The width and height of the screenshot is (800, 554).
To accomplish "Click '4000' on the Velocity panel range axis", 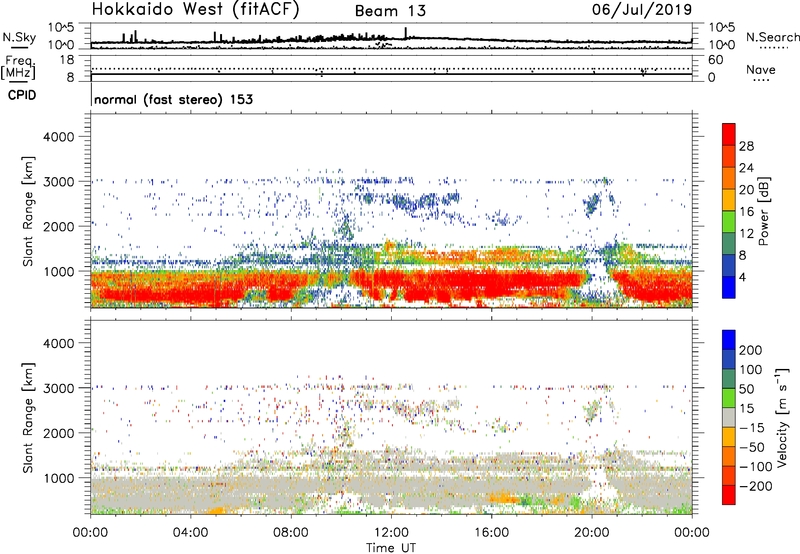I will (59, 343).
